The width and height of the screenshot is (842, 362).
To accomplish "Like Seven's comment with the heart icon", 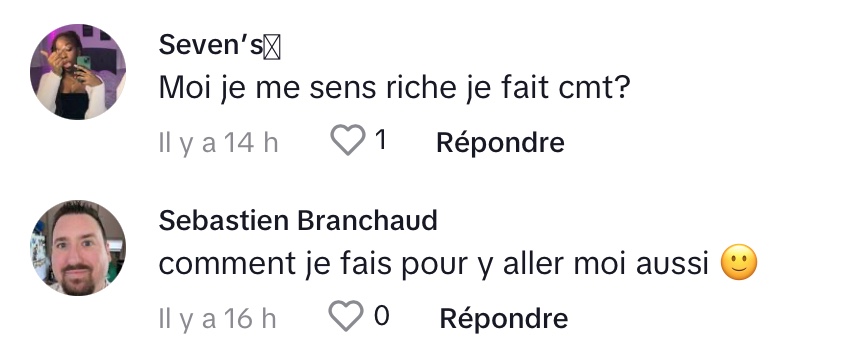I will click(347, 141).
